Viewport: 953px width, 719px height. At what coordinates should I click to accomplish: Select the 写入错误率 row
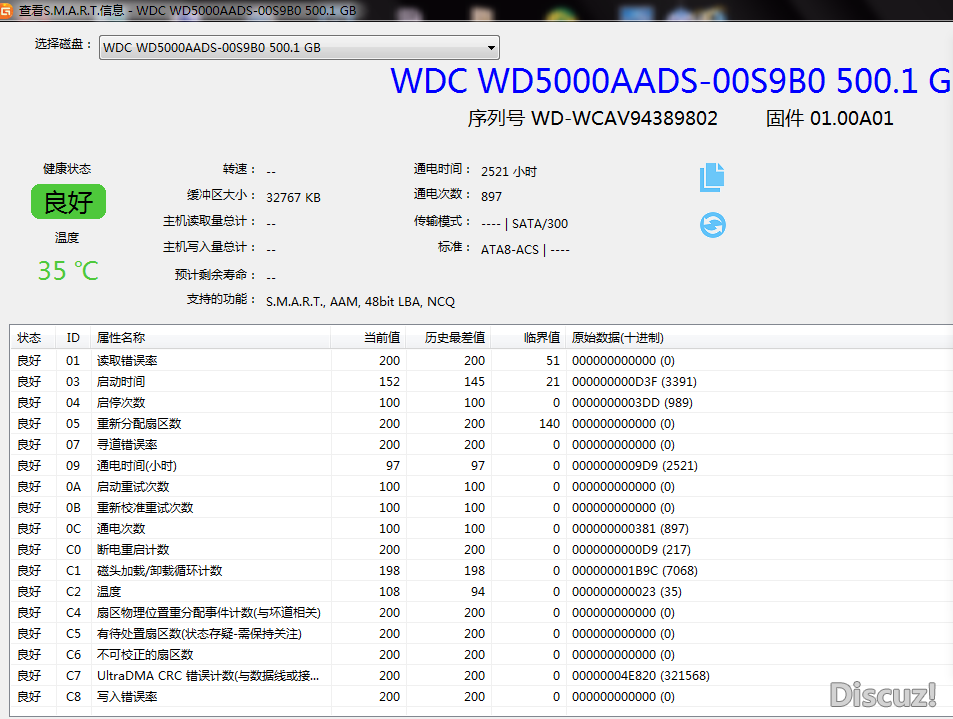tap(481, 696)
